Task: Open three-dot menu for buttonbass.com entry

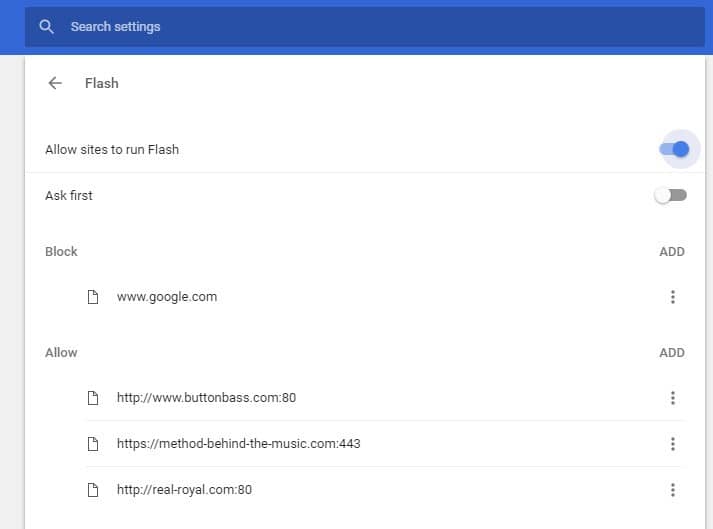Action: click(673, 398)
